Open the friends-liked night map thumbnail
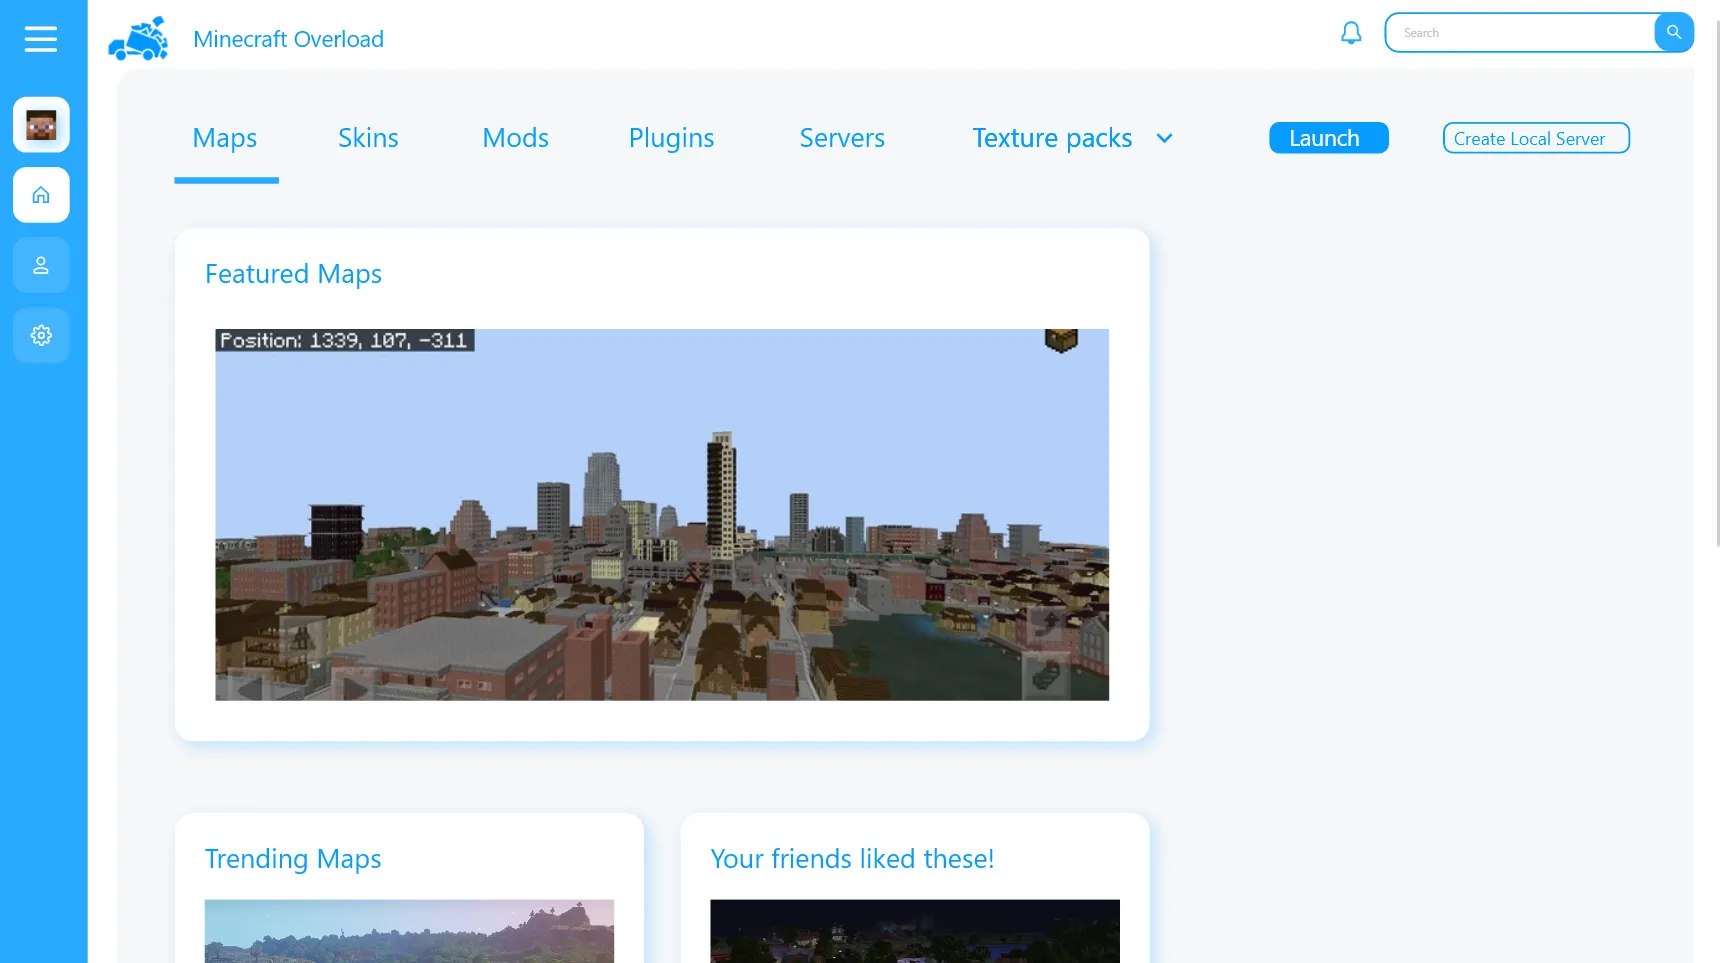 (915, 931)
